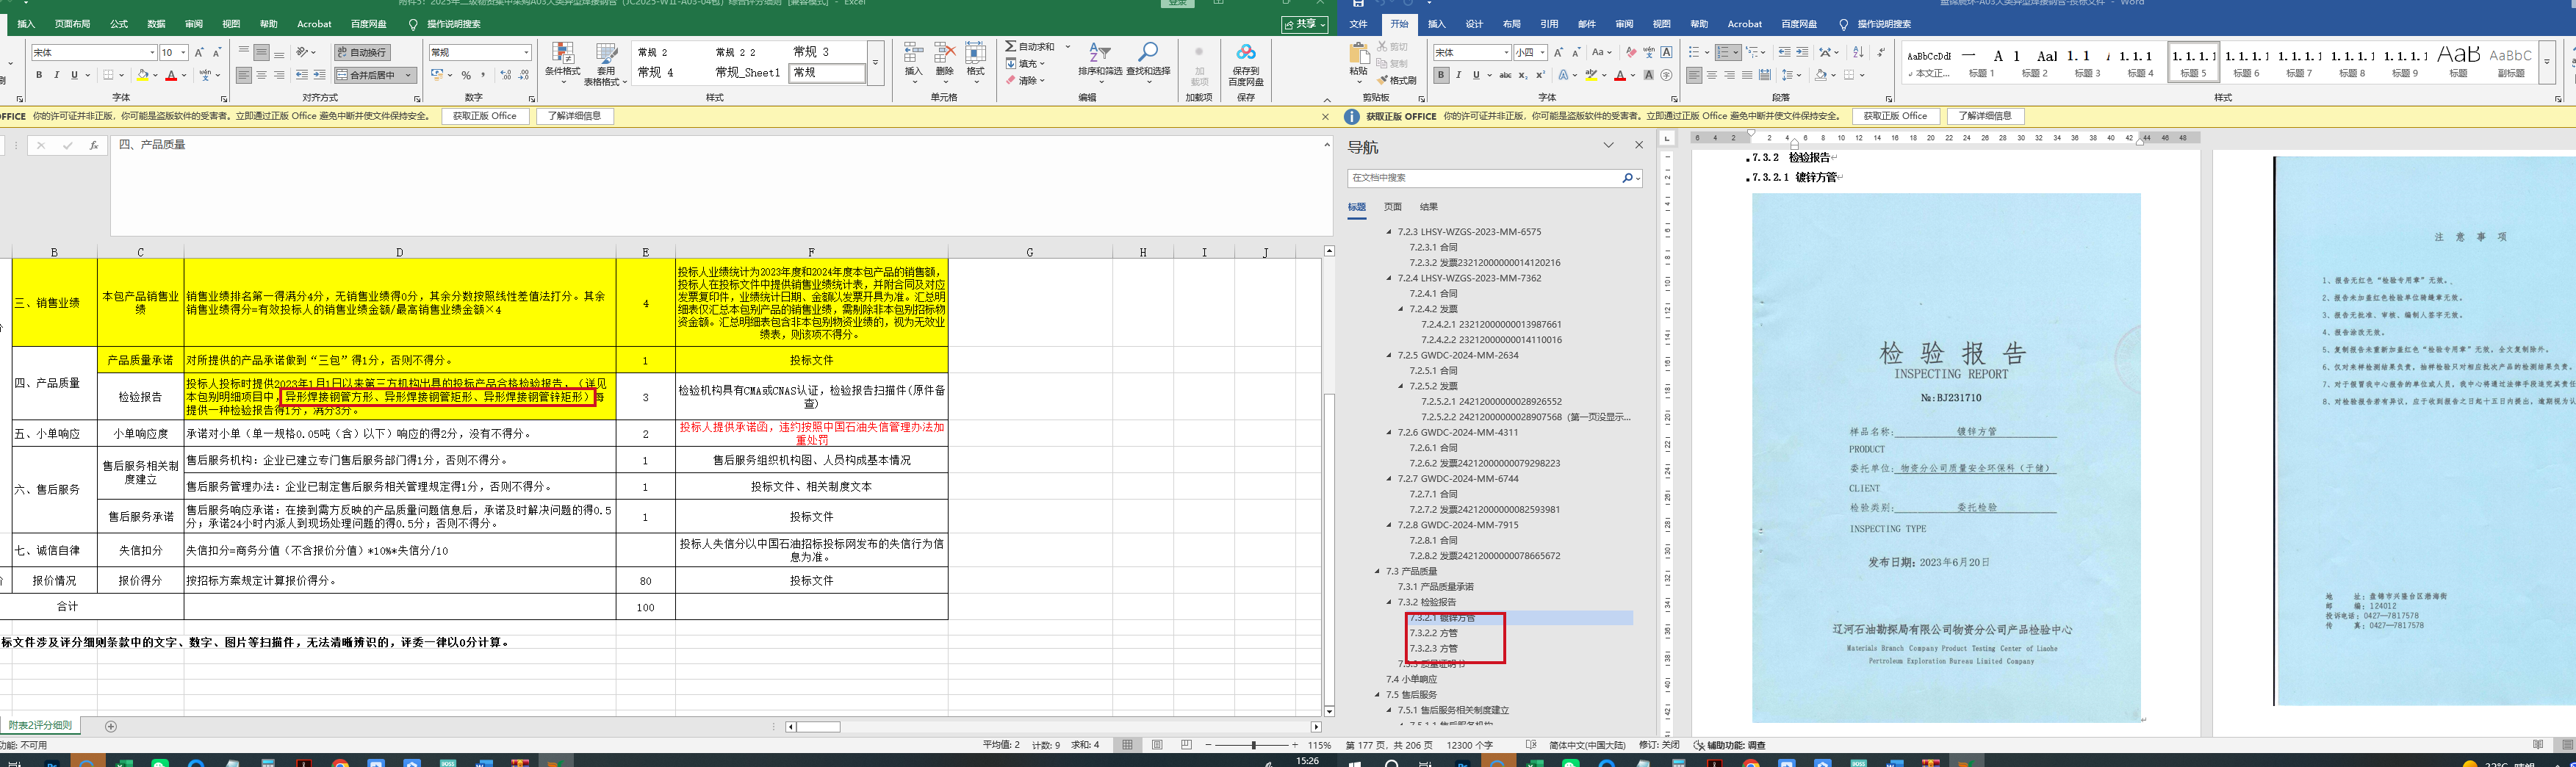Click 获取正版 Office button in Word's warning bar
This screenshot has height=767, width=2576.
tap(1895, 116)
